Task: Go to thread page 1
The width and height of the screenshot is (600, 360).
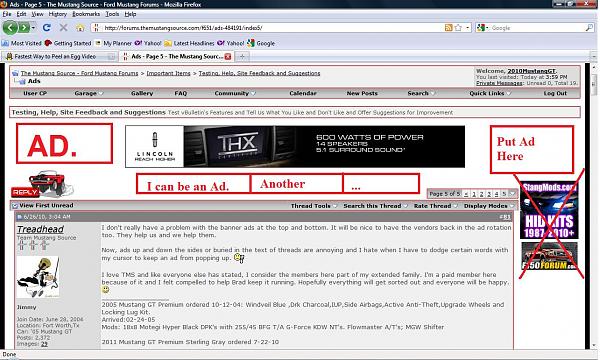Action: tap(474, 194)
